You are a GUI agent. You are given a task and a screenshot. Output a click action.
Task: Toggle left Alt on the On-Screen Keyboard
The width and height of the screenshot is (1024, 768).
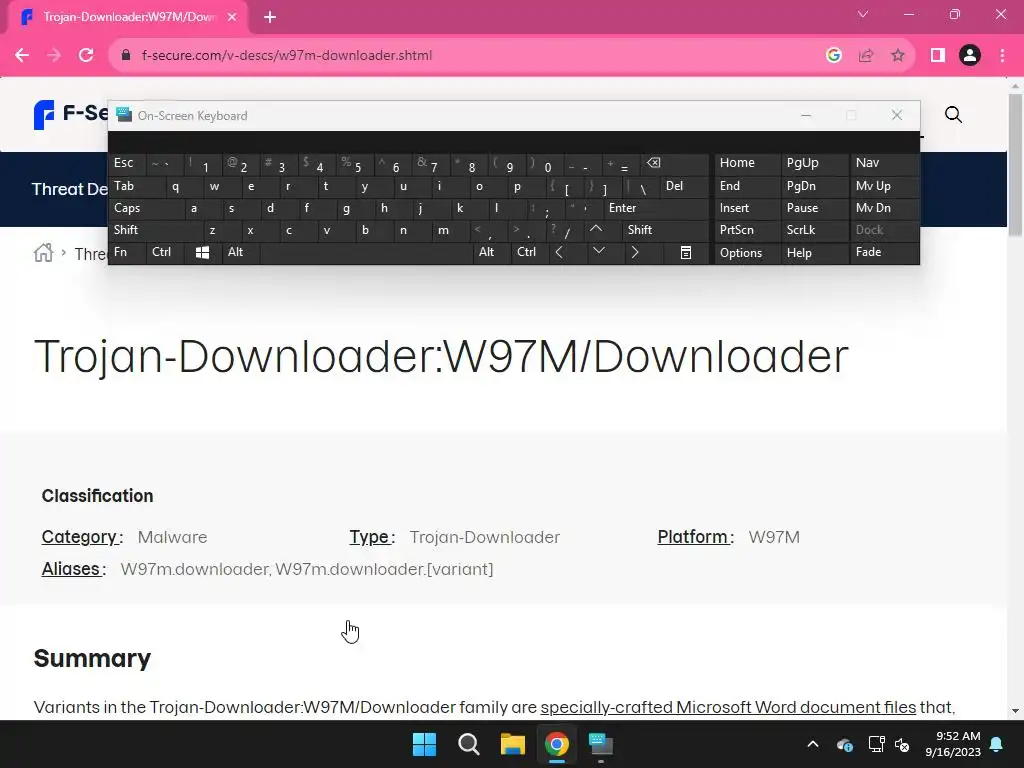click(240, 252)
